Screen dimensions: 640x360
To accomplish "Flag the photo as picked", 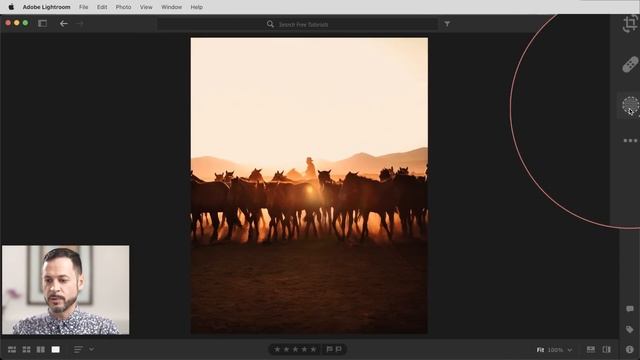I will click(x=329, y=349).
